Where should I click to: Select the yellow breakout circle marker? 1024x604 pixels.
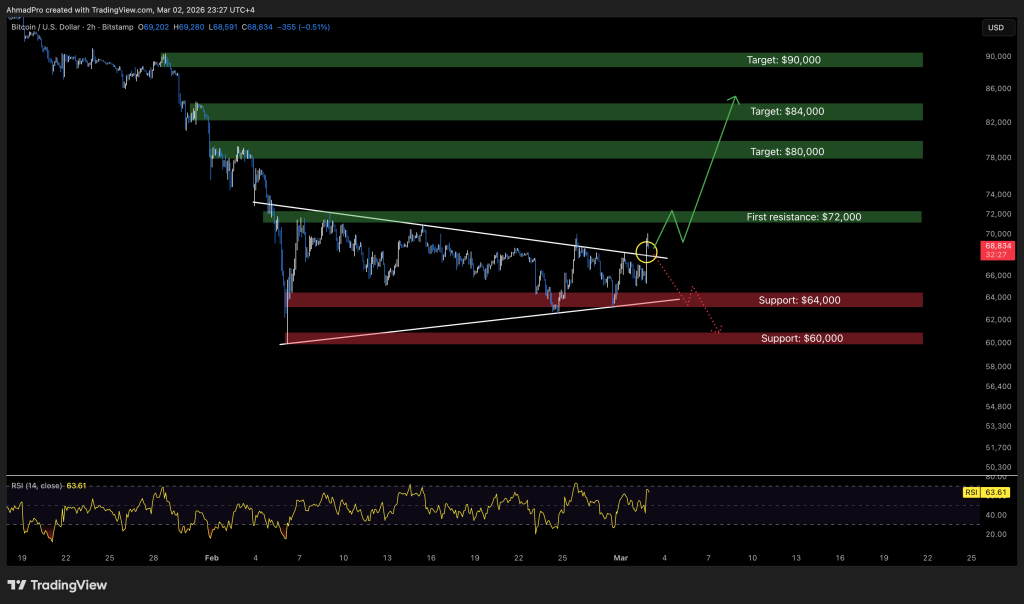[646, 254]
